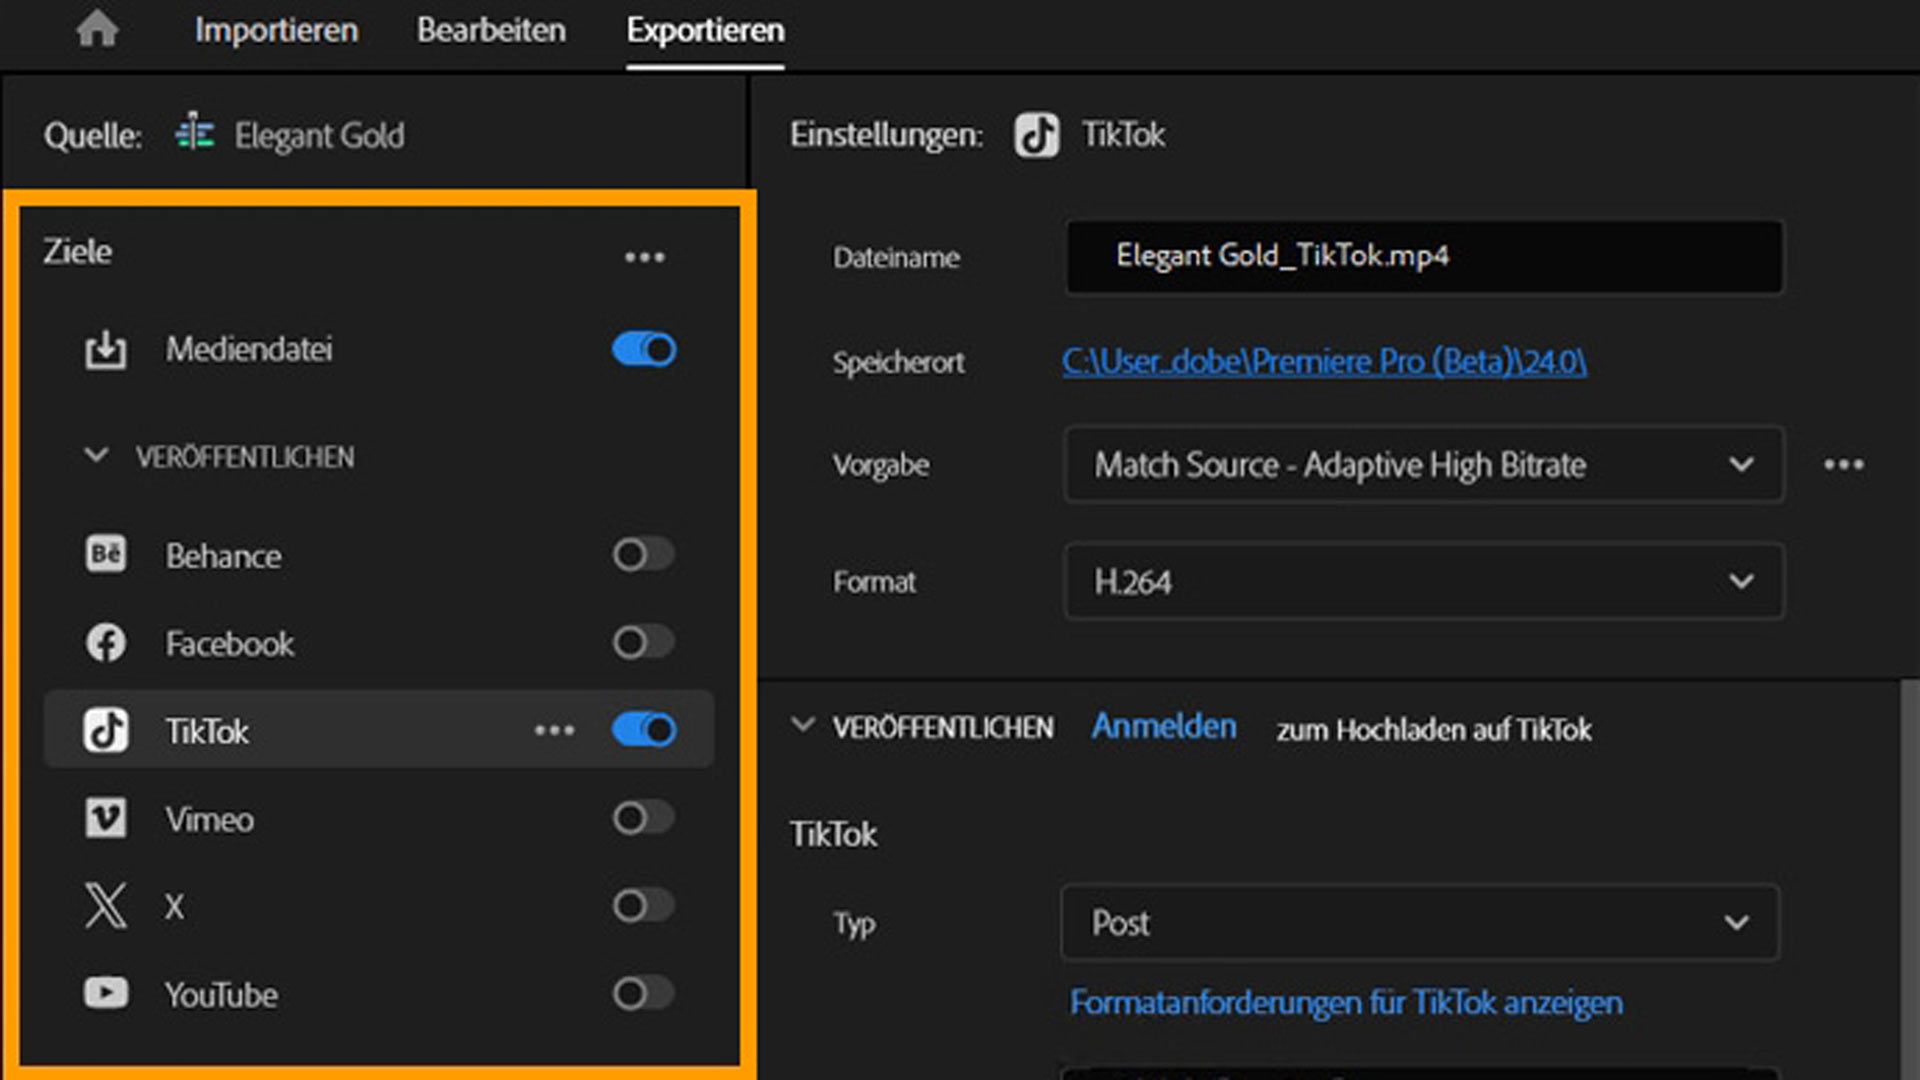
Task: Switch to the Importieren tab
Action: click(x=276, y=30)
